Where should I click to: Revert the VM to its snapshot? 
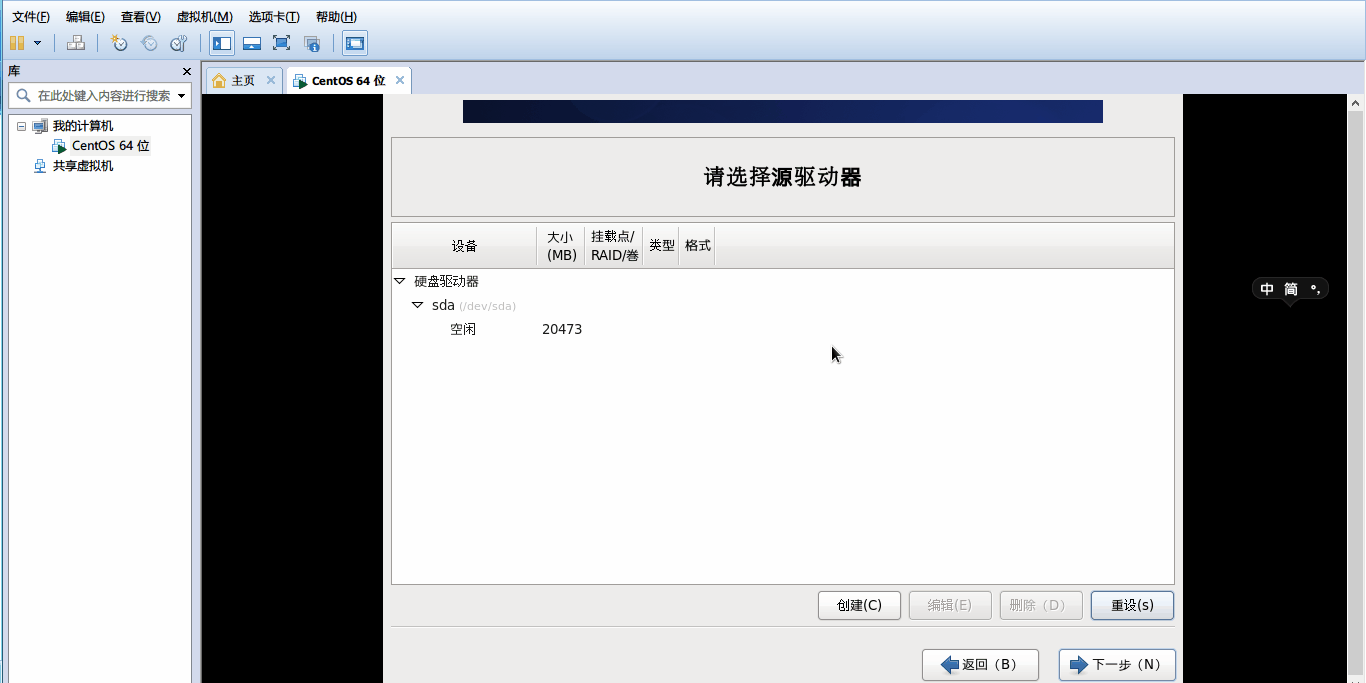149,43
